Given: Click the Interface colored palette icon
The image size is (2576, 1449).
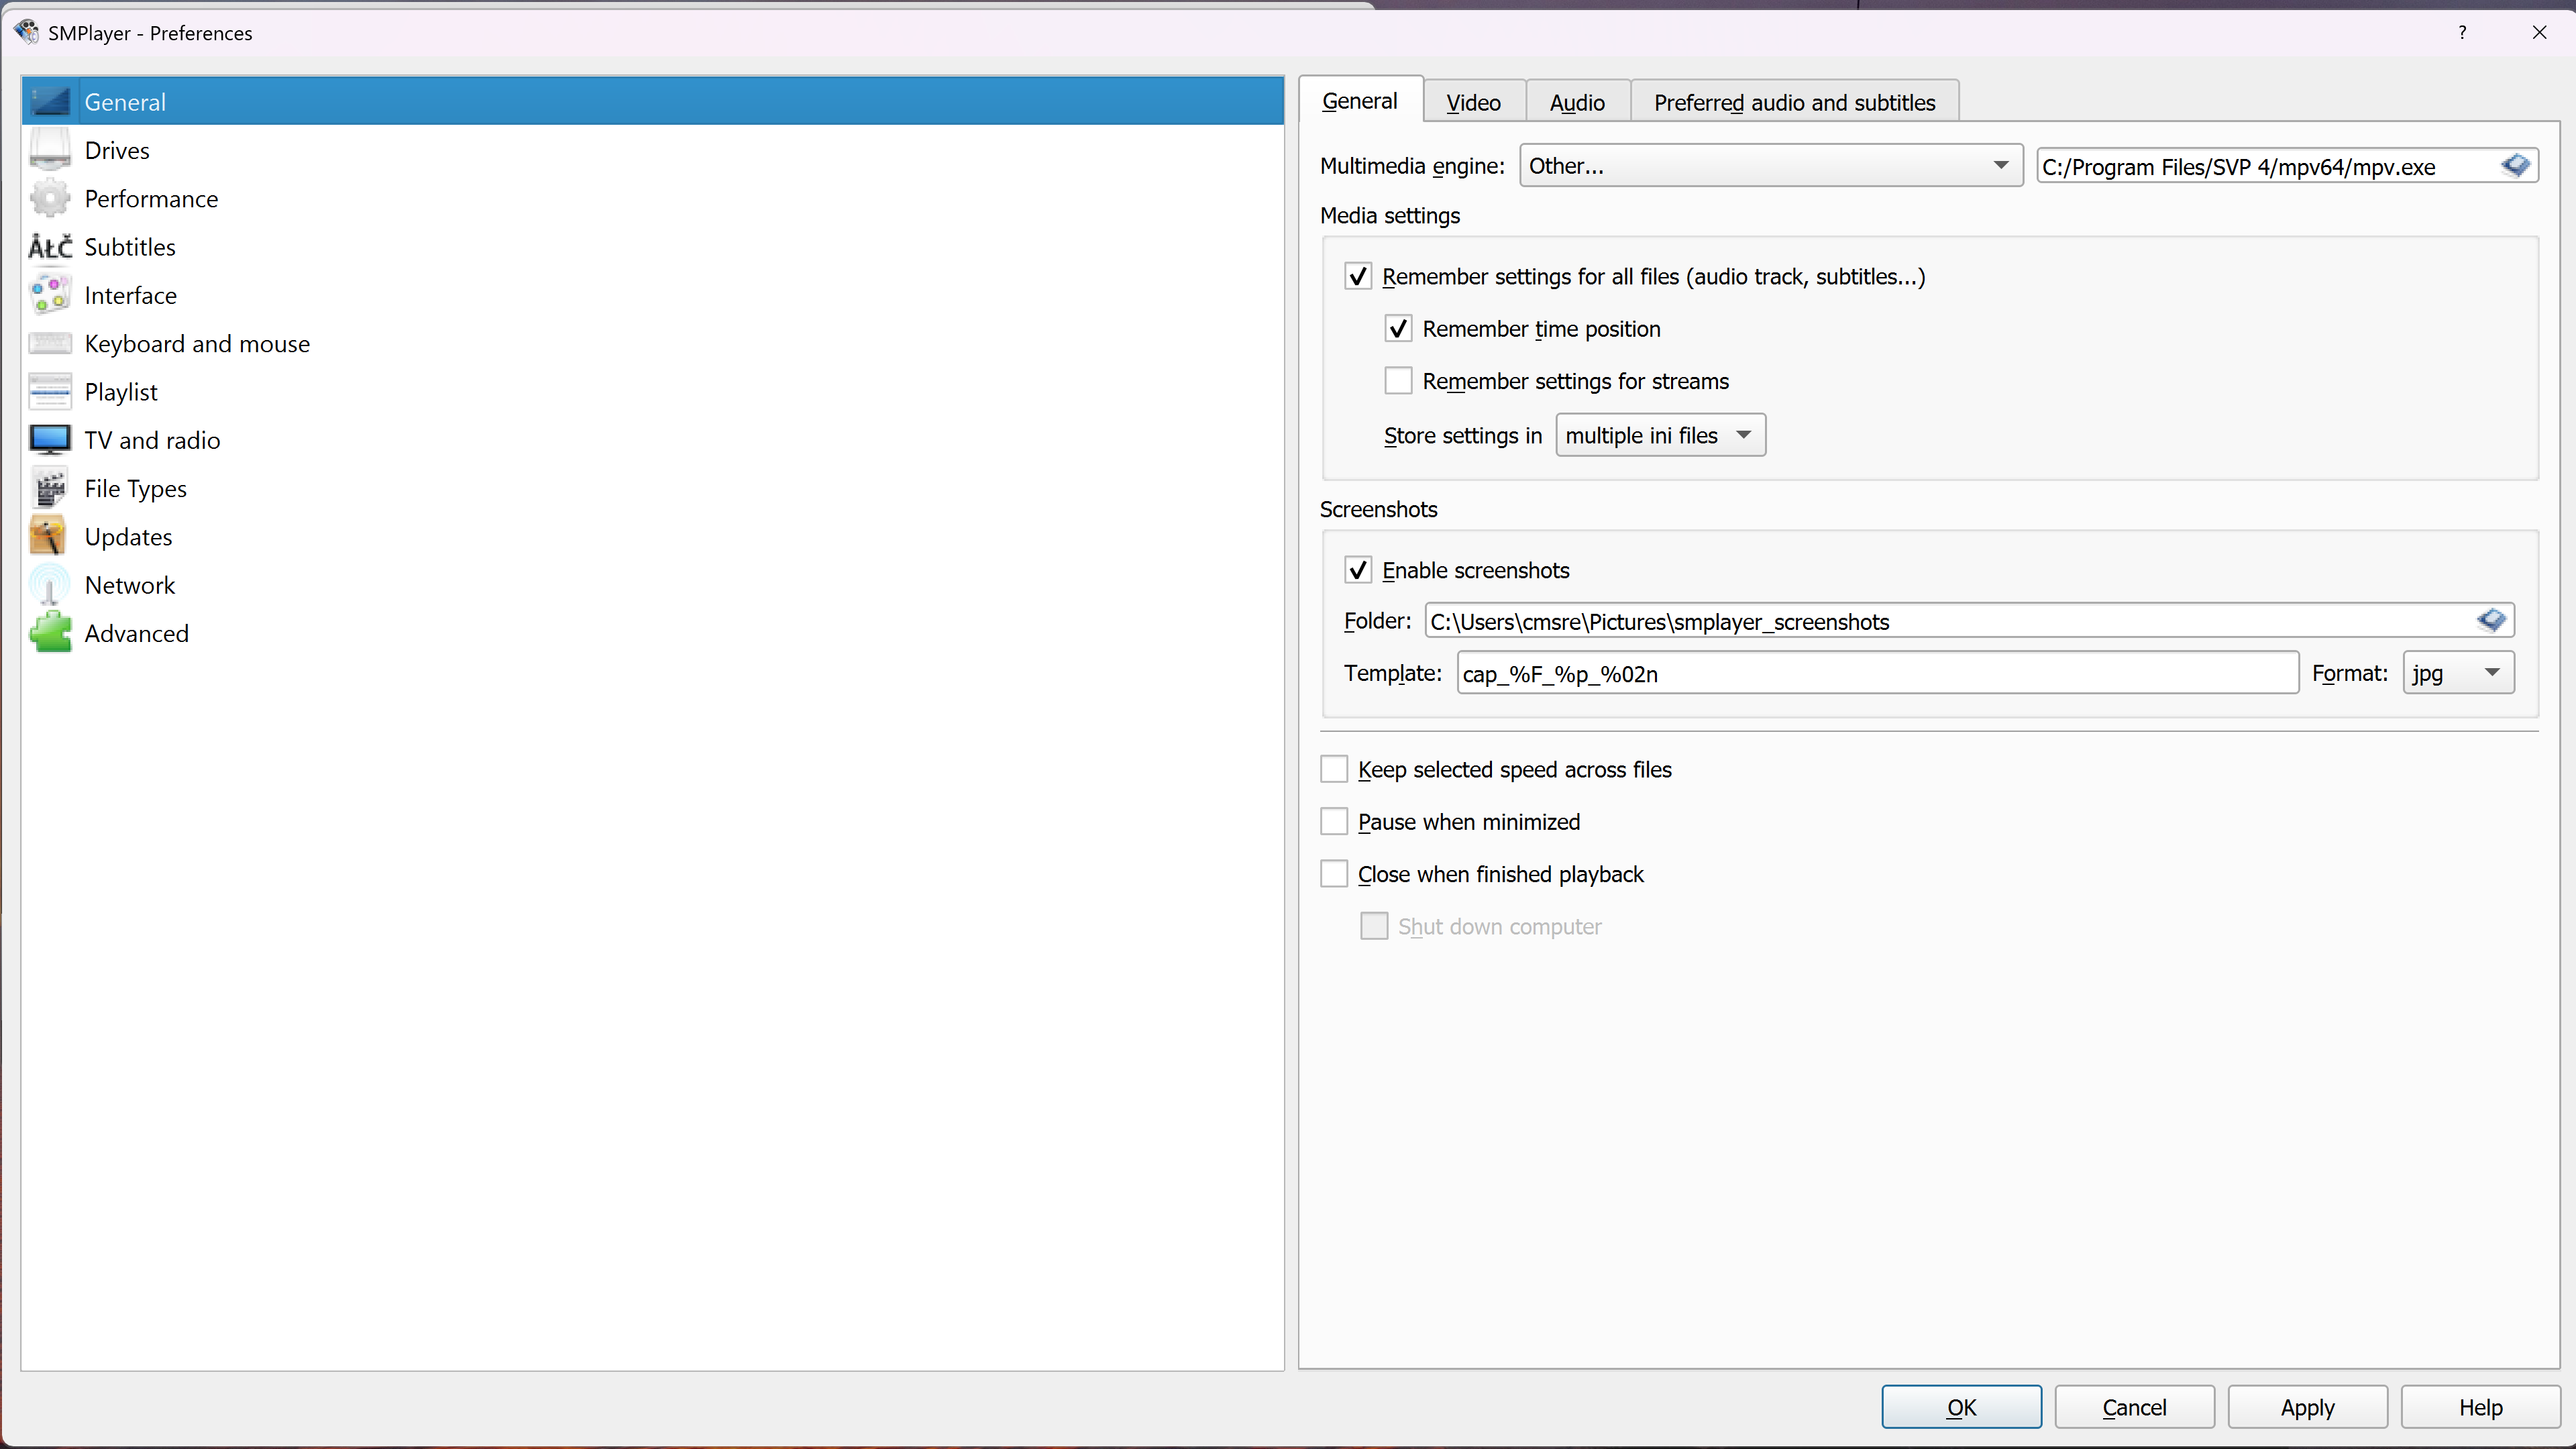Looking at the screenshot, I should tap(50, 295).
